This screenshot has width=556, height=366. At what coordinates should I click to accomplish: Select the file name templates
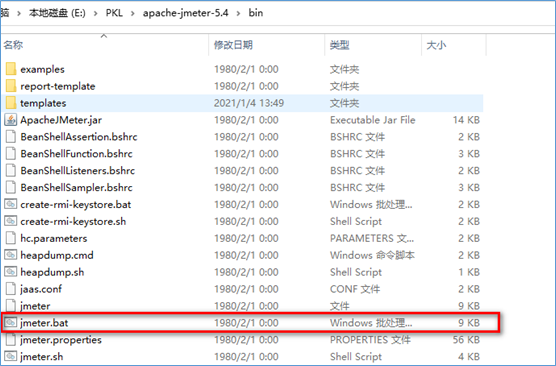pyautogui.click(x=43, y=103)
